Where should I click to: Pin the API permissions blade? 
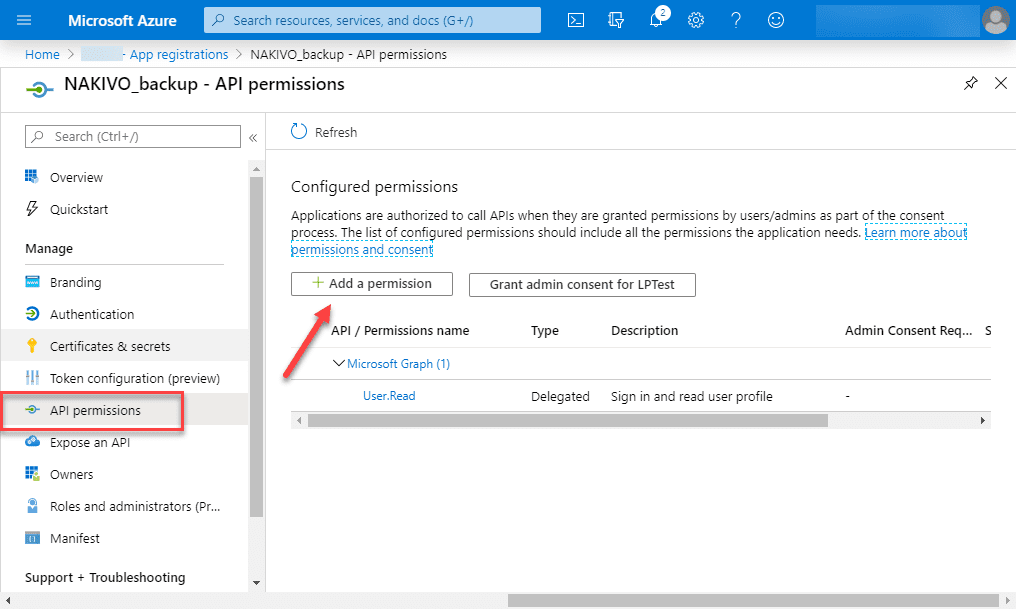coord(970,84)
